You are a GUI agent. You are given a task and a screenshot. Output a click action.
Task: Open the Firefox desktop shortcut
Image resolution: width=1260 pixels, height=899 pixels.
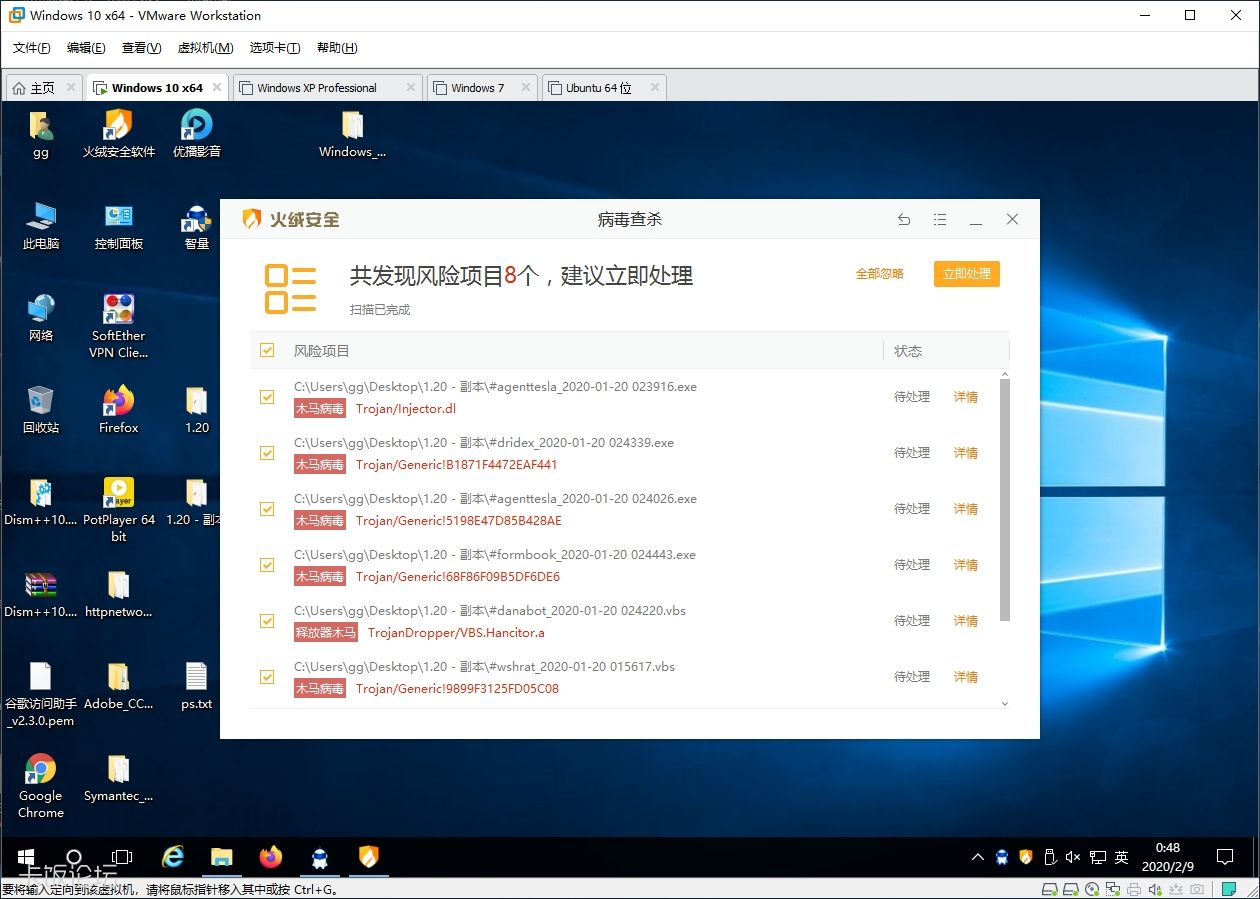(x=119, y=402)
